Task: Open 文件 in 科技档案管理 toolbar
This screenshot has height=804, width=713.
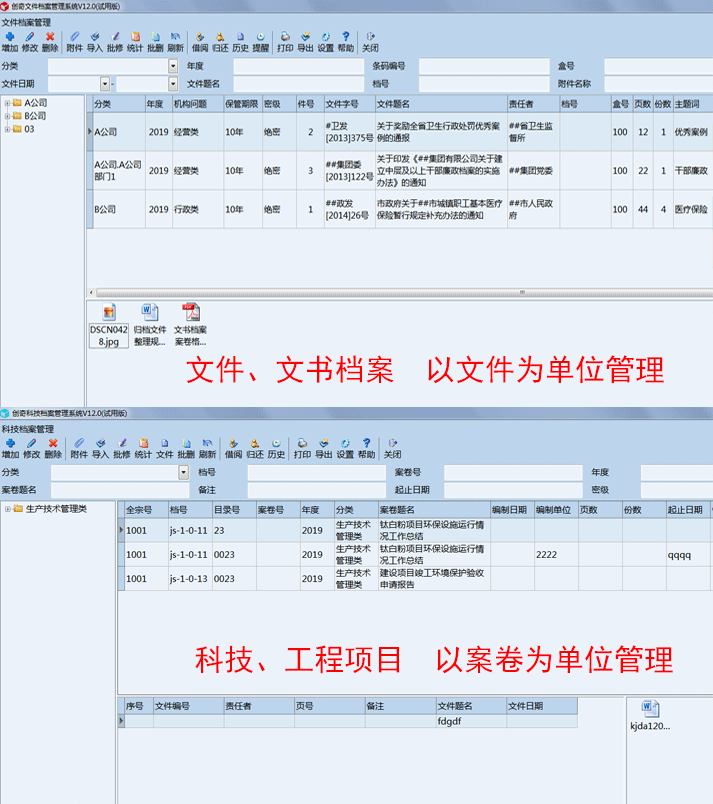Action: click(165, 449)
